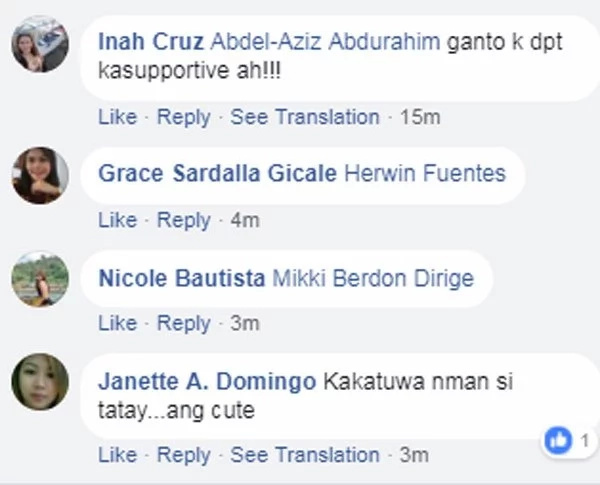See Translation of Janette's comment
600x485 pixels.
point(305,455)
